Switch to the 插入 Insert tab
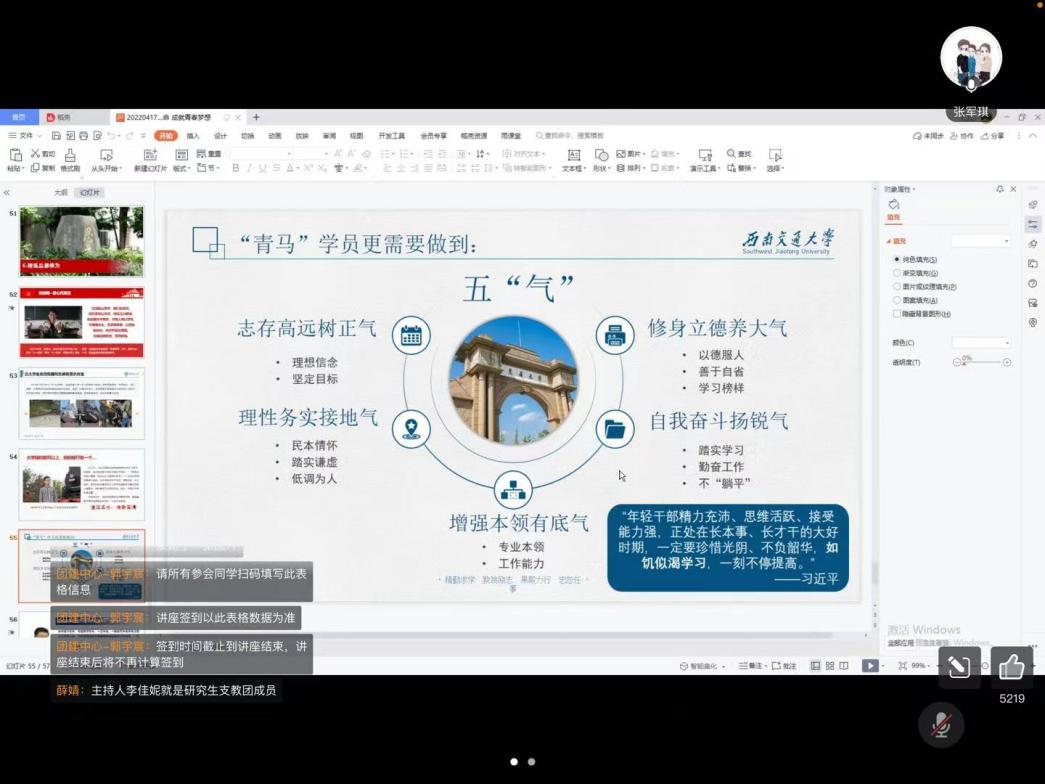Image resolution: width=1045 pixels, height=784 pixels. pos(193,136)
